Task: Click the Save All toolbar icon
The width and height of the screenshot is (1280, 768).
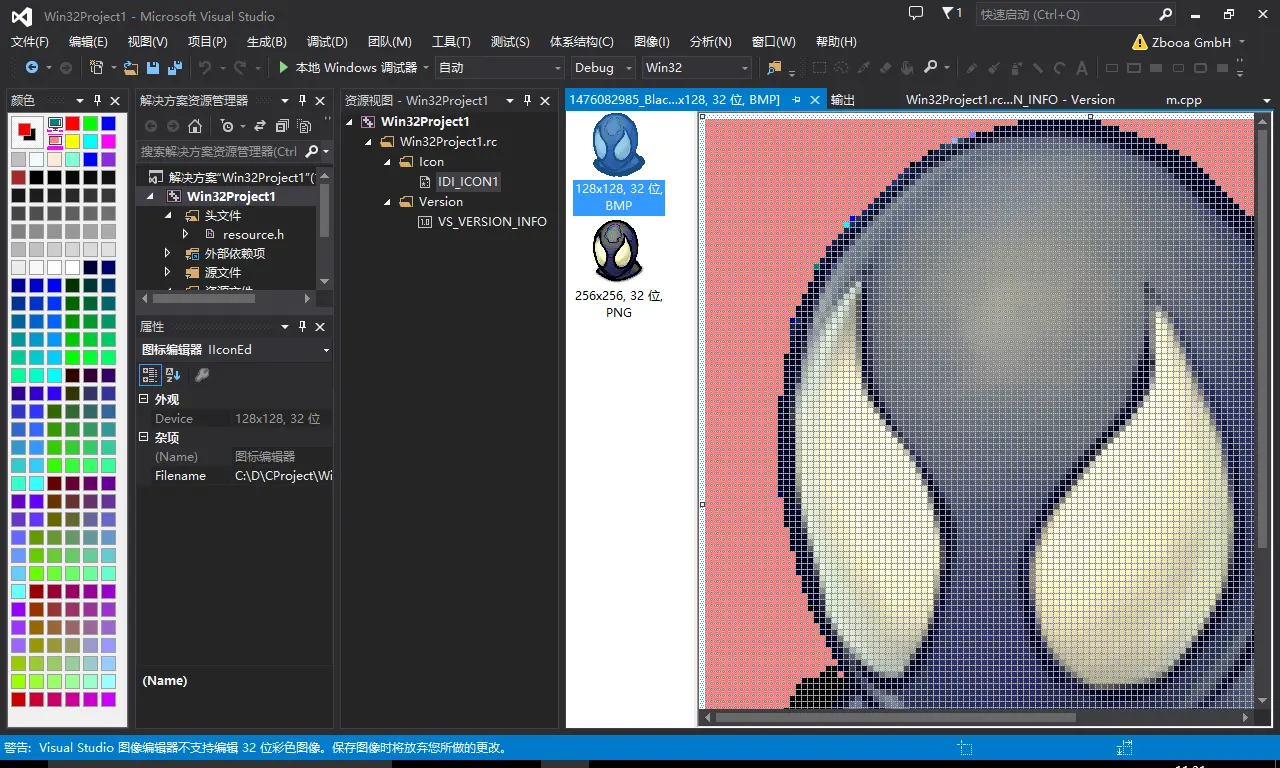Action: (x=175, y=67)
